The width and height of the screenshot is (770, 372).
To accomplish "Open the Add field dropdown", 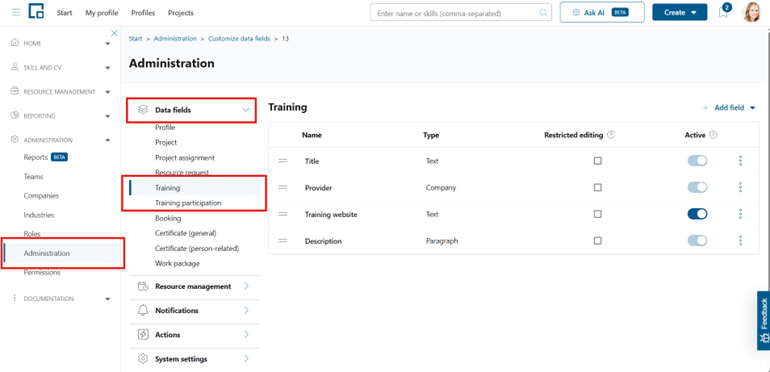I will tap(729, 107).
